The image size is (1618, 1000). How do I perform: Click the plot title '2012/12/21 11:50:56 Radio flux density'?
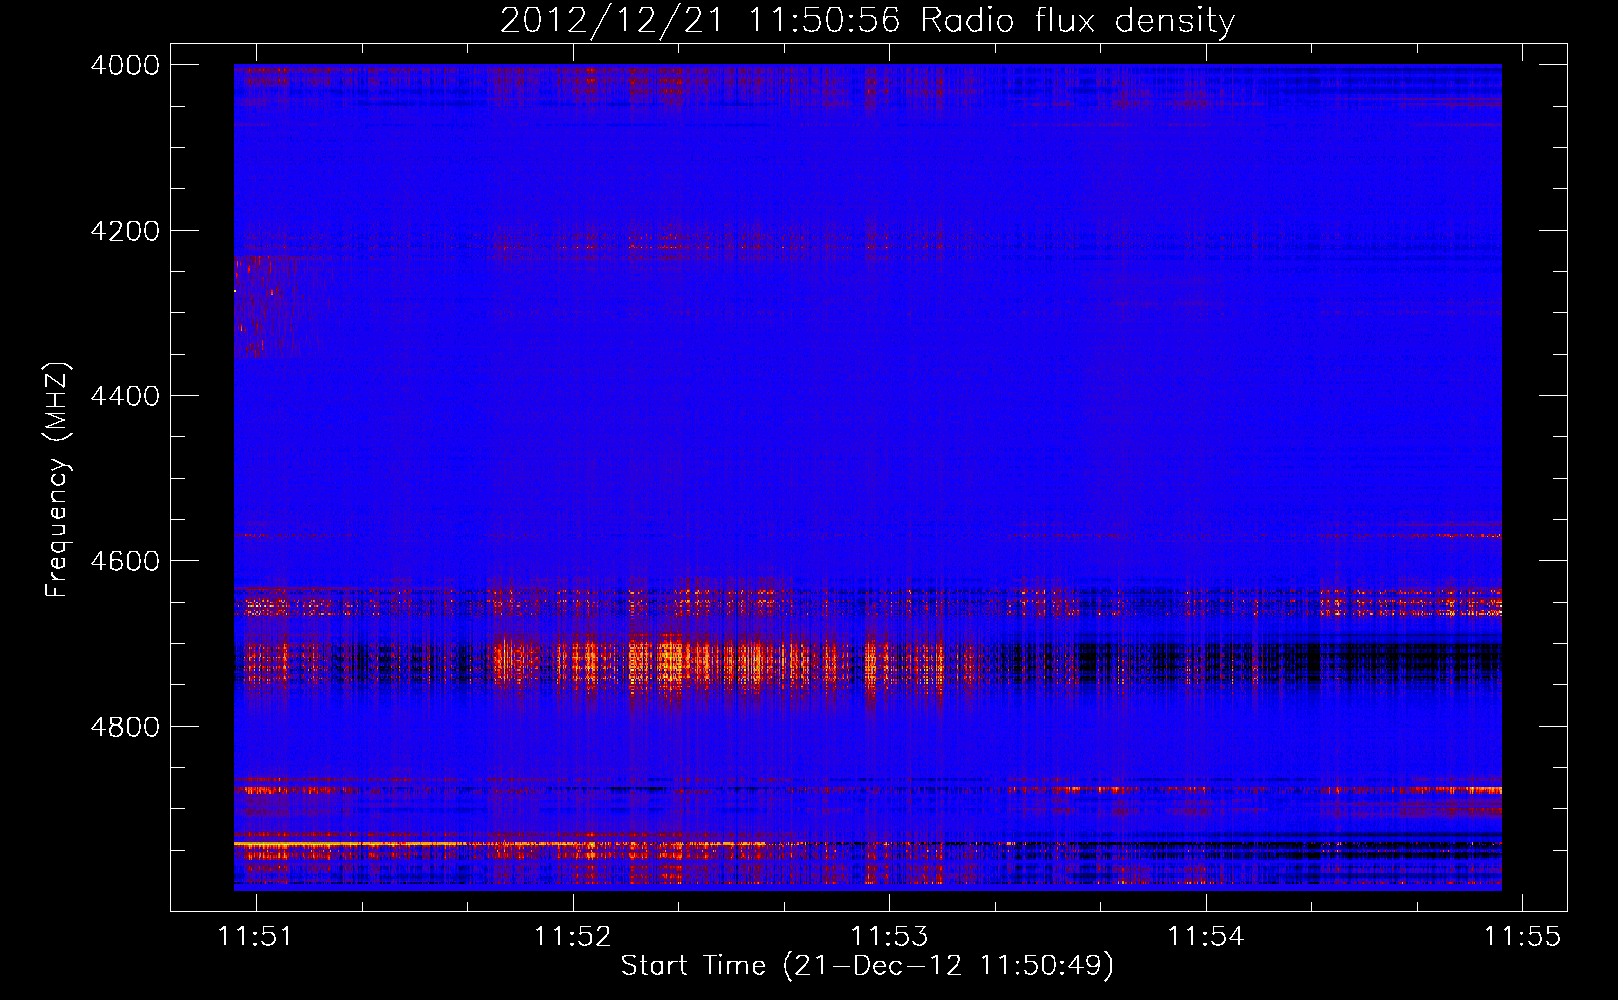click(867, 20)
